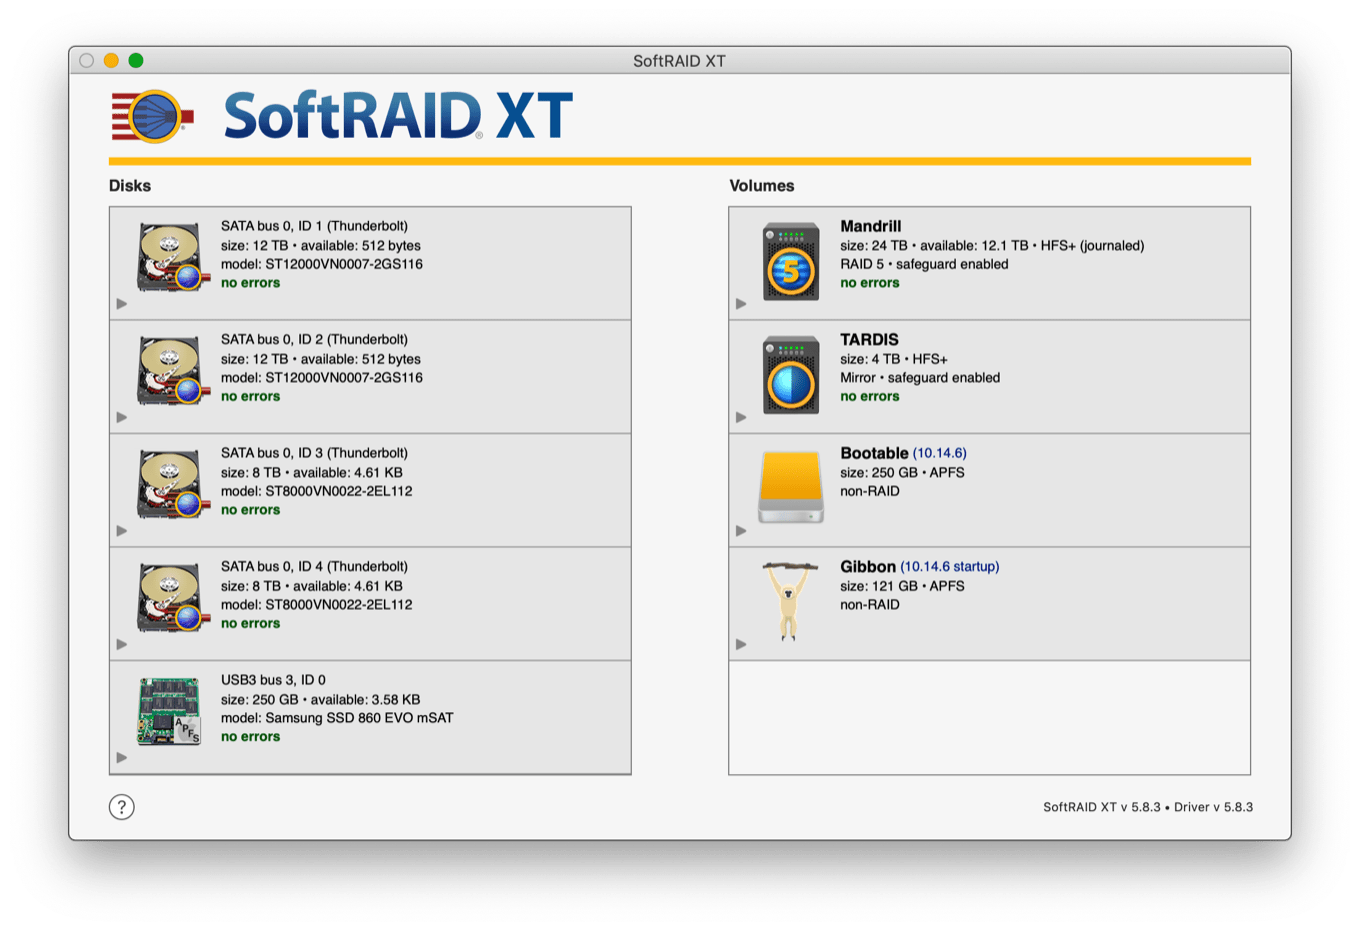
Task: Click 'Mirror • safeguard enabled' text
Action: 920,377
